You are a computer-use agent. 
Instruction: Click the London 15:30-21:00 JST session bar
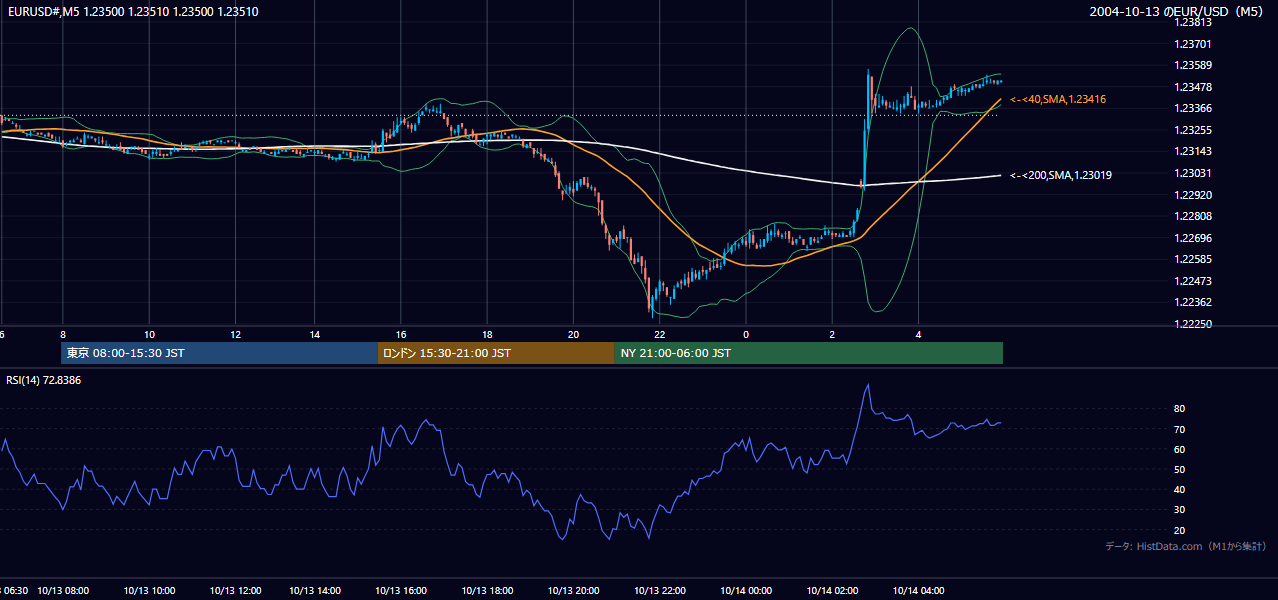coord(496,353)
